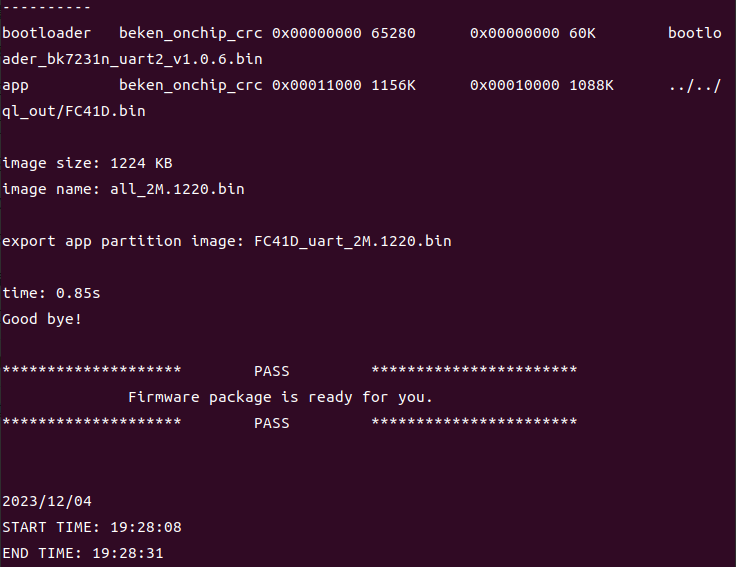Click the 1156K value in the app row

pos(393,85)
